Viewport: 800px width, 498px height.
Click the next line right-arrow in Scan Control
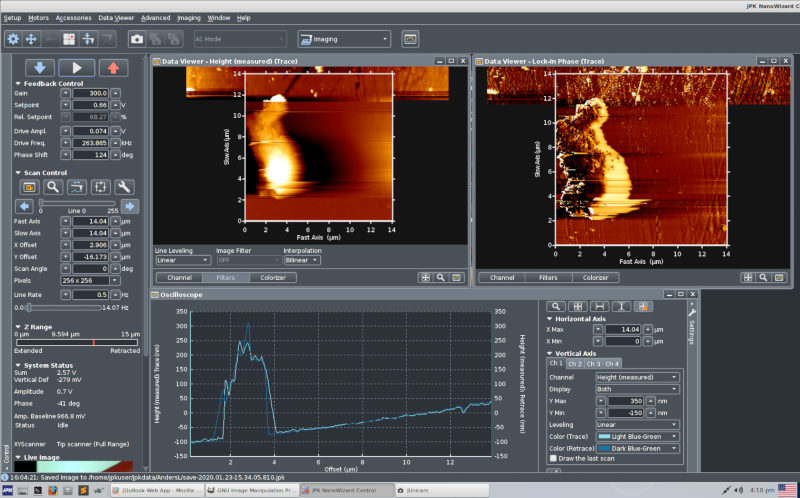click(x=130, y=206)
